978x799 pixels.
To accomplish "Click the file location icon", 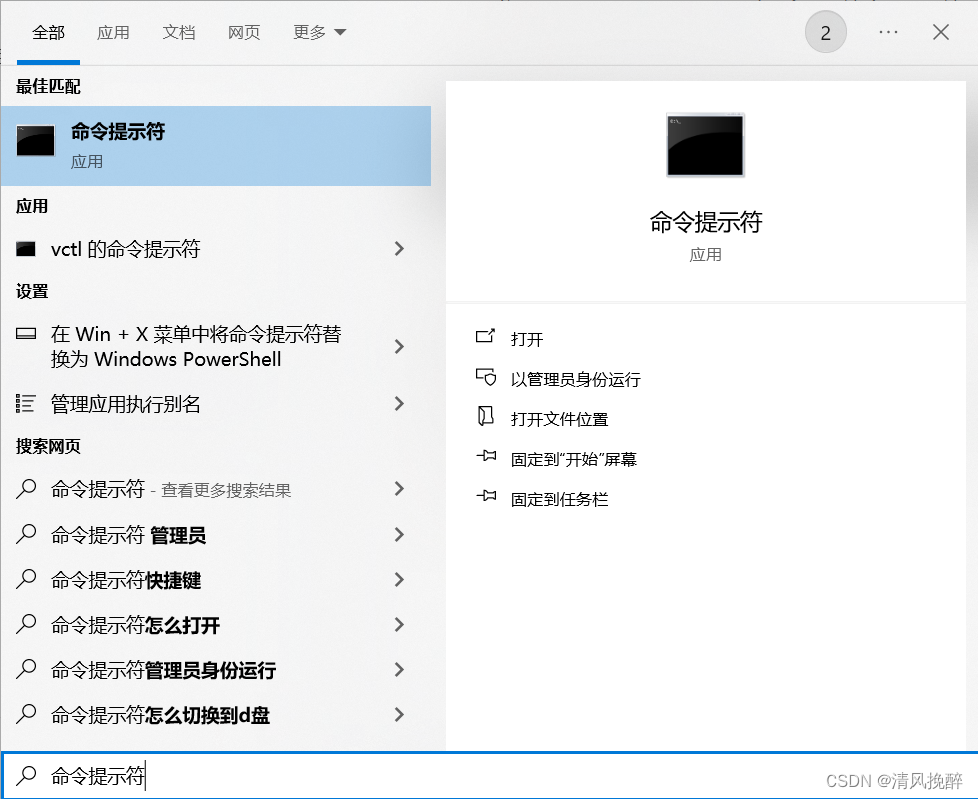I will 485,416.
